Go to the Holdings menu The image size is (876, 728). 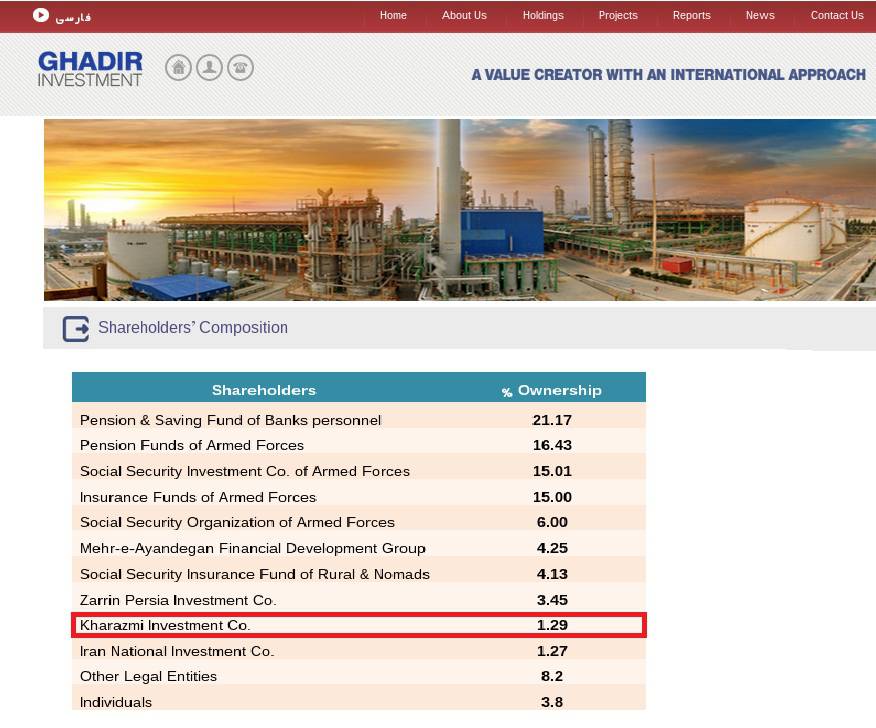coord(543,16)
